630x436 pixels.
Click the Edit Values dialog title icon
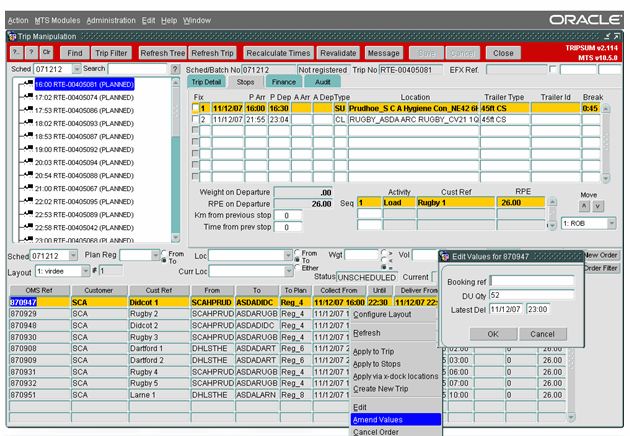click(445, 256)
